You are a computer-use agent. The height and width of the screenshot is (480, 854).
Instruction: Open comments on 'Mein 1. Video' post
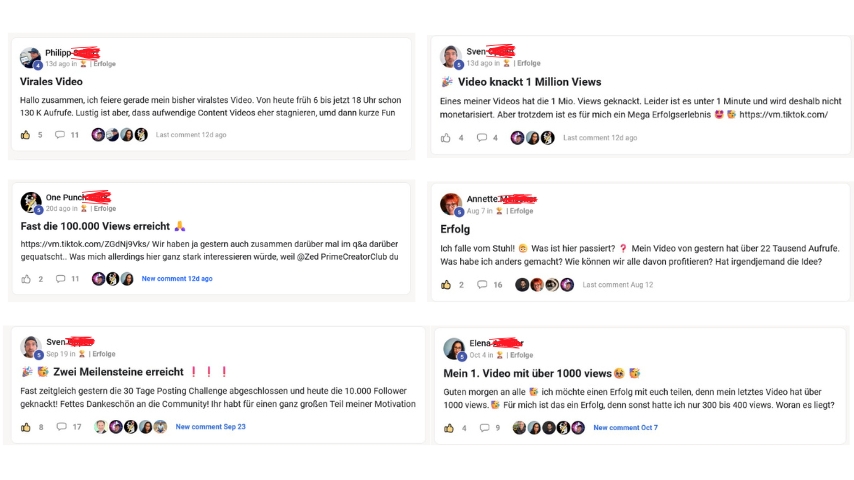point(483,428)
